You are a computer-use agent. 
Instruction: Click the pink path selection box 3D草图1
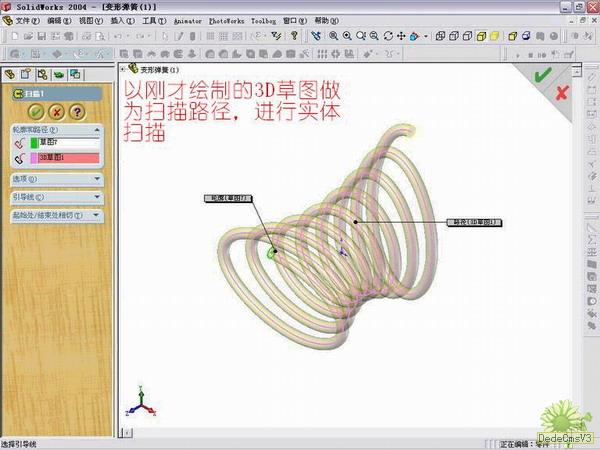[x=68, y=158]
